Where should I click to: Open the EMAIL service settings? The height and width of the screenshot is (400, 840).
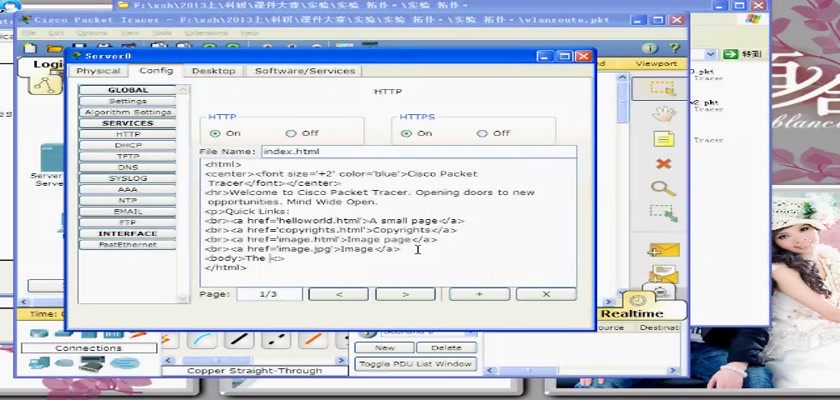tap(128, 212)
